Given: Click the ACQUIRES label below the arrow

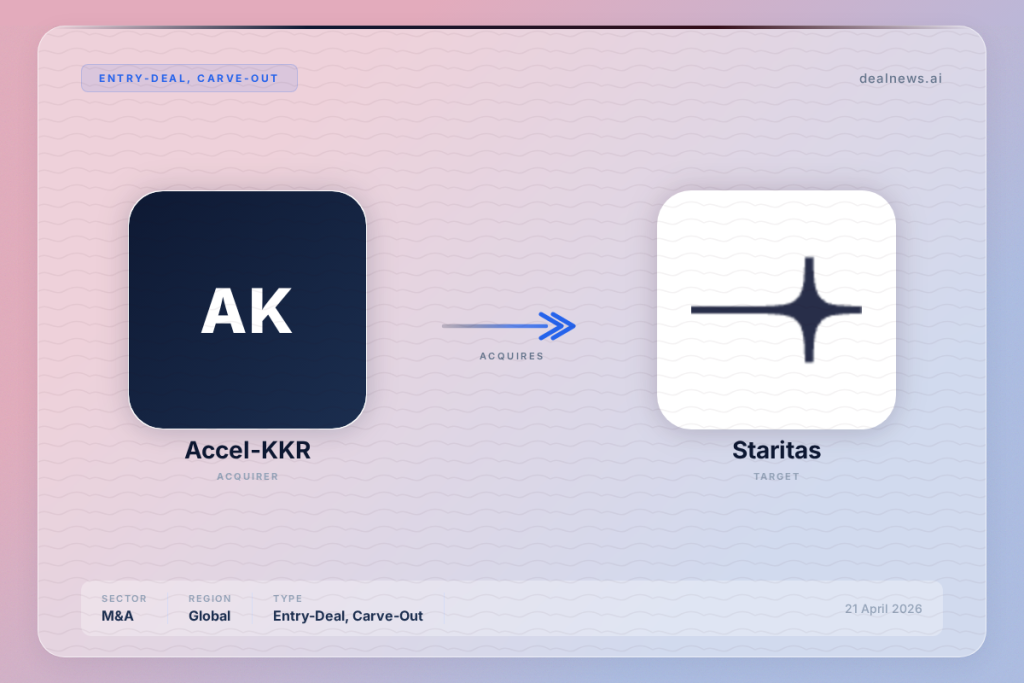Looking at the screenshot, I should tap(511, 356).
